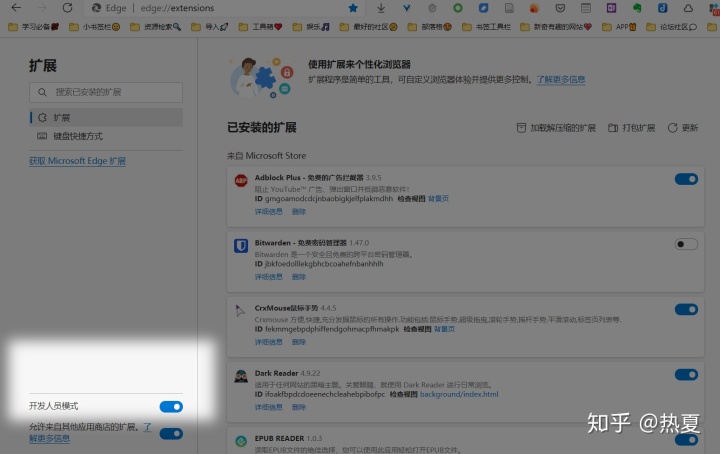
Task: Open the 最好的社区 bookmark folder
Action: (369, 27)
